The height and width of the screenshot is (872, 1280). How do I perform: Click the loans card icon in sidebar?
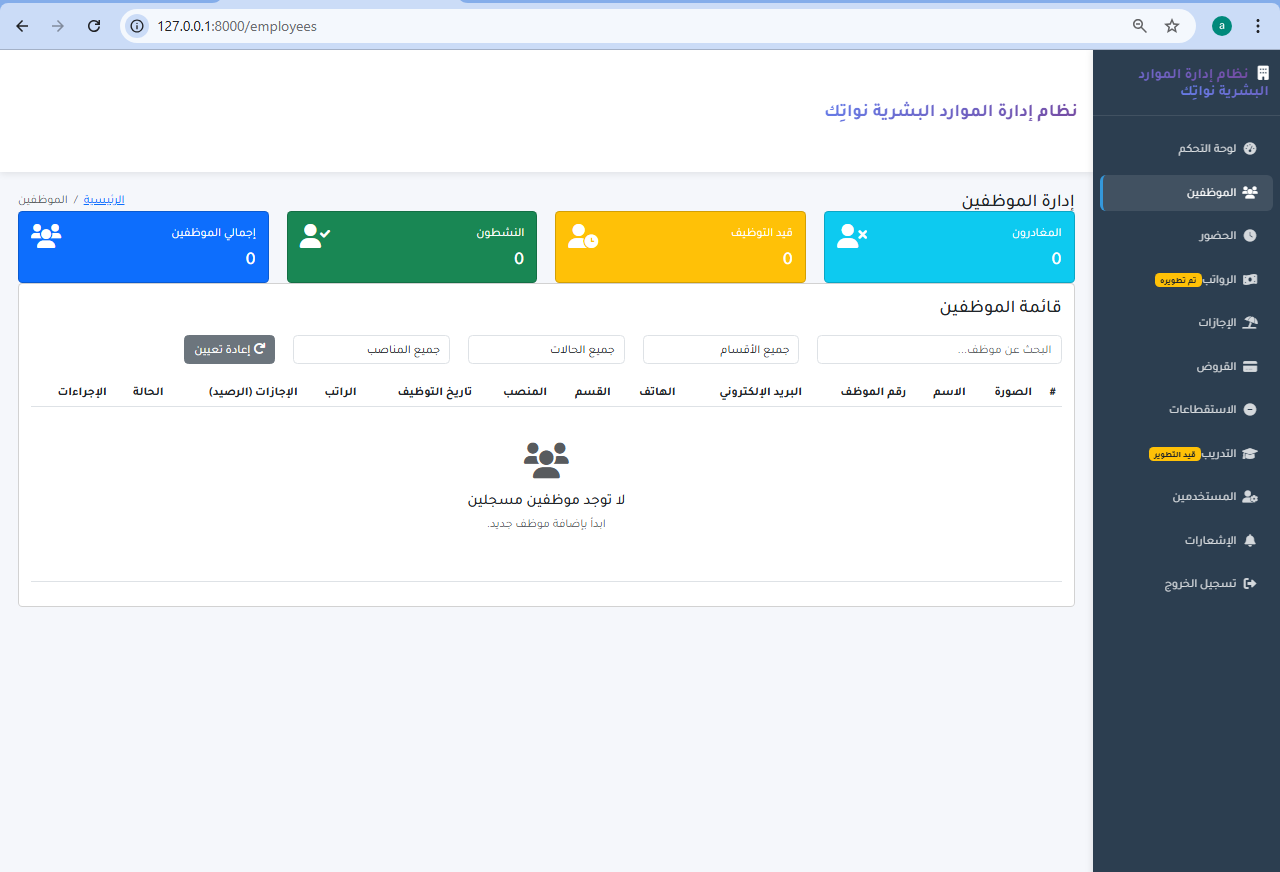pos(1249,366)
